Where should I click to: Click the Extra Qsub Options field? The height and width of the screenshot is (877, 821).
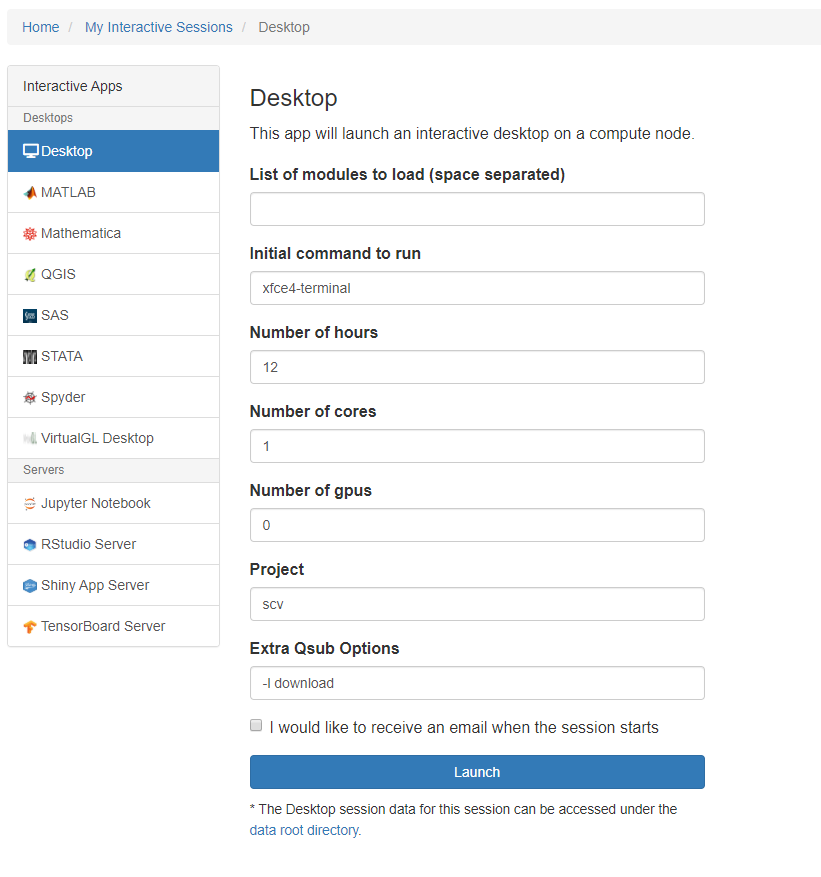pos(477,683)
